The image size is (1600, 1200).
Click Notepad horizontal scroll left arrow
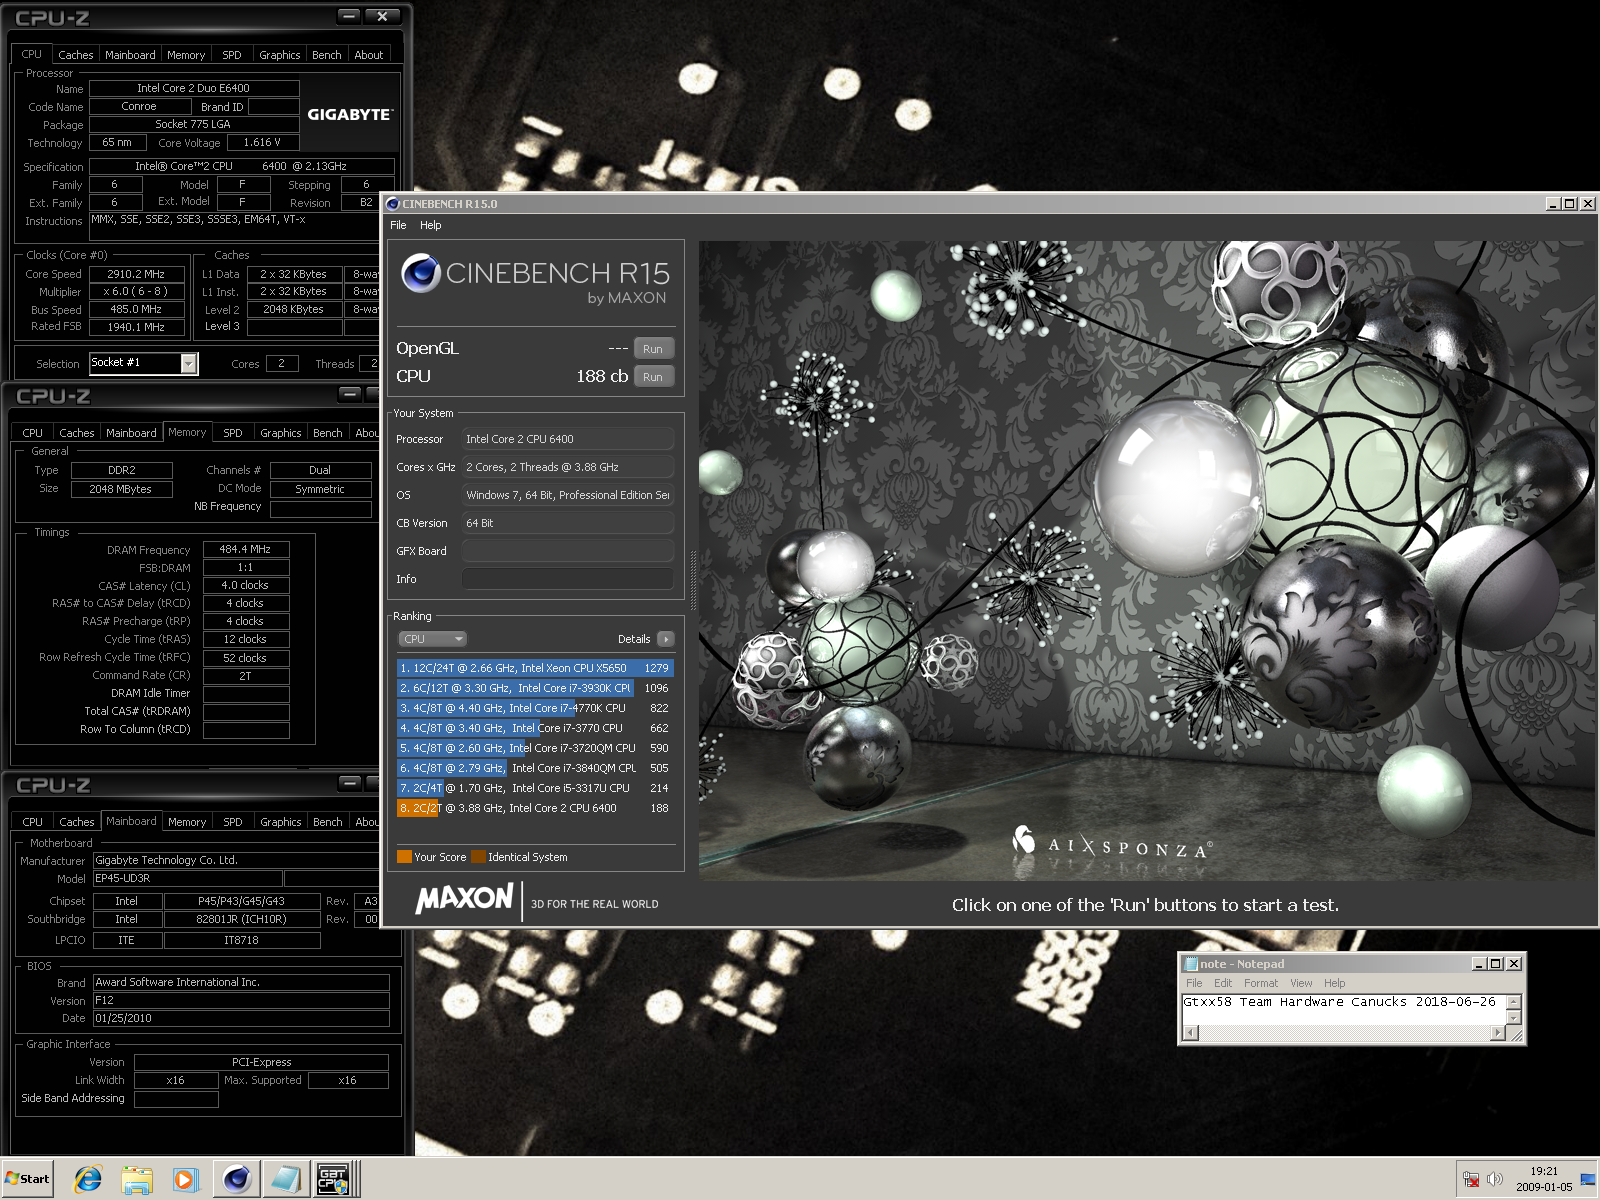coord(1190,1033)
